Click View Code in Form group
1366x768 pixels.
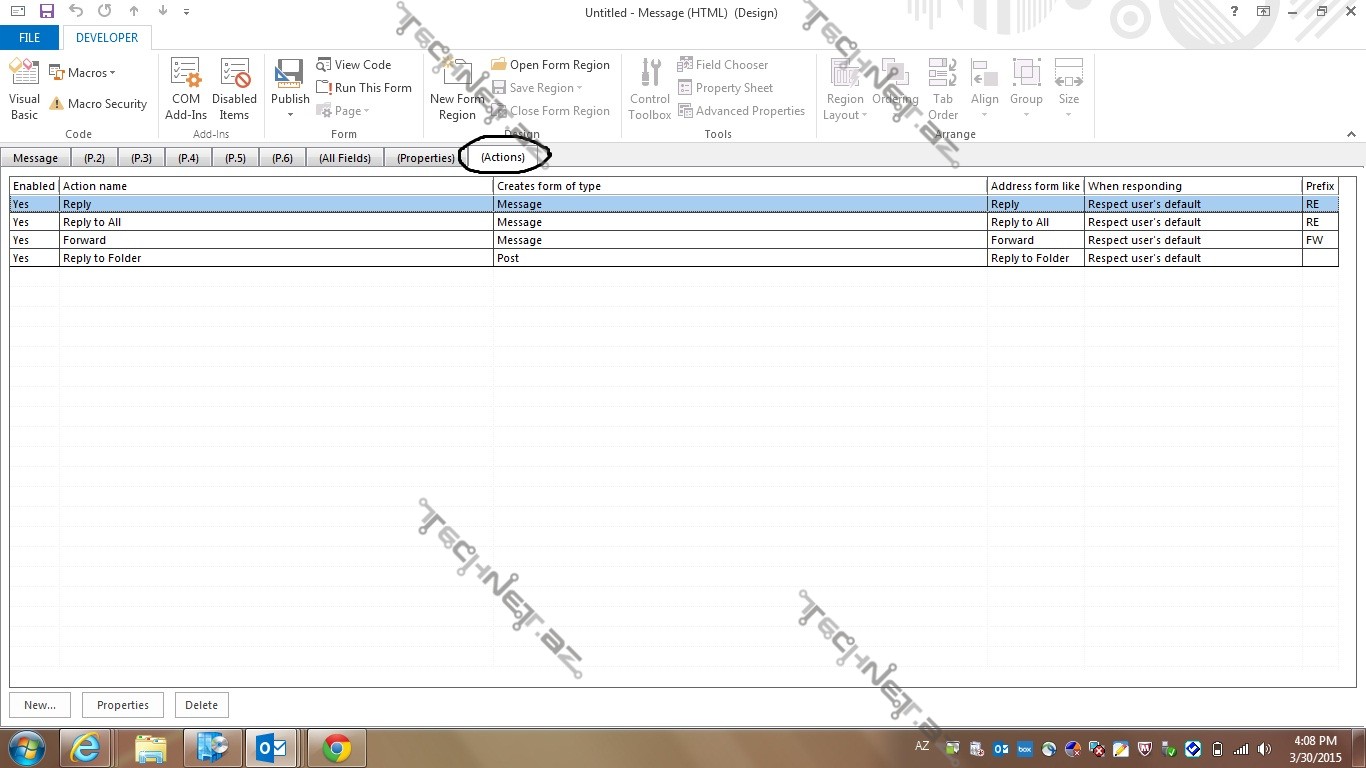click(x=354, y=65)
